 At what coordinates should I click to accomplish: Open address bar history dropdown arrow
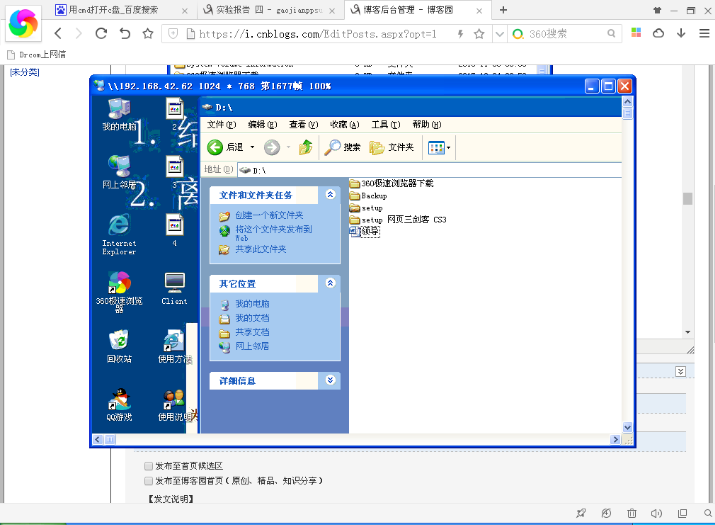(500, 33)
